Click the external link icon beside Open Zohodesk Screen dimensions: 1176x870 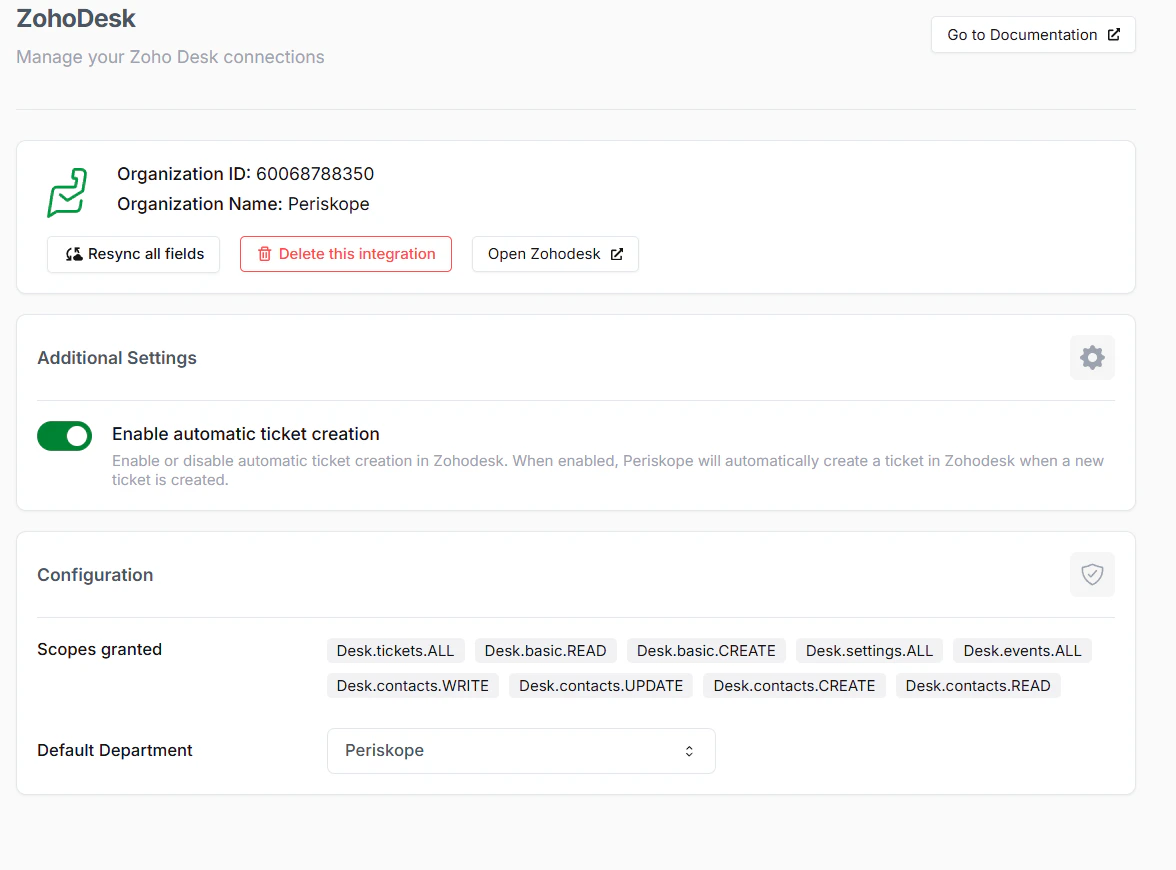[x=616, y=254]
